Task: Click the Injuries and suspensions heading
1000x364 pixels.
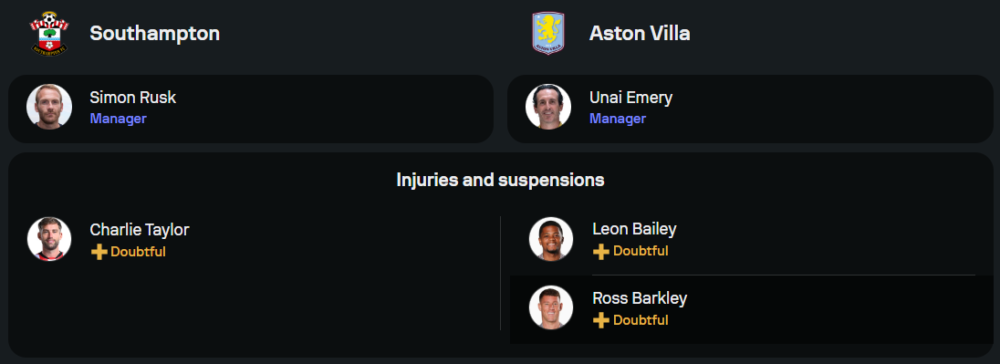Action: 500,180
